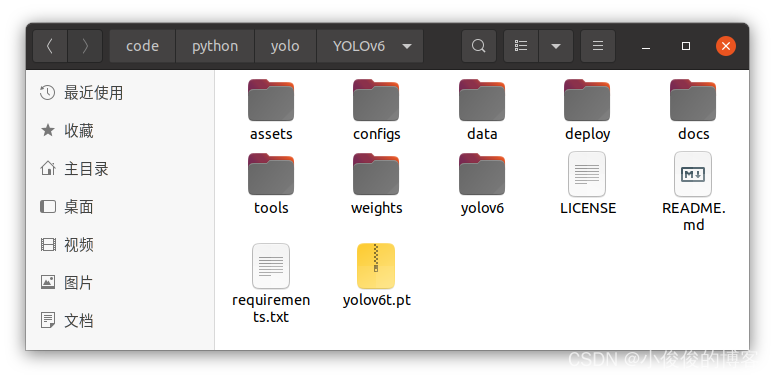Navigate to the python breadcrumb
The width and height of the screenshot is (775, 379).
215,46
